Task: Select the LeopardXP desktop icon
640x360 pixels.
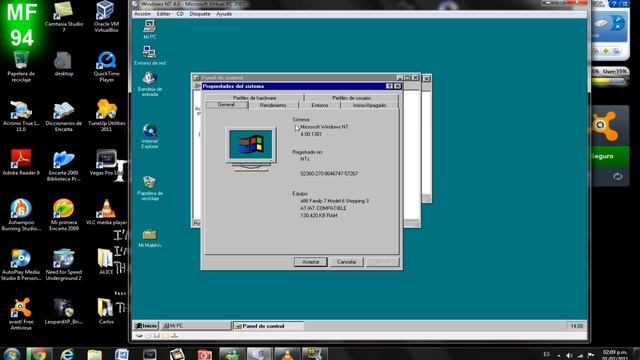Action: (64, 312)
